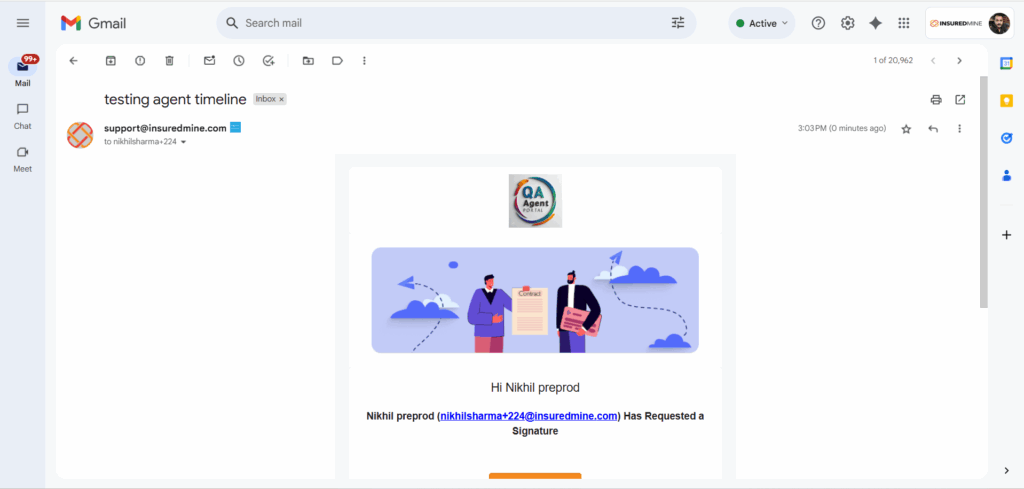The image size is (1024, 489).
Task: Expand recipient details arrow
Action: 184,142
